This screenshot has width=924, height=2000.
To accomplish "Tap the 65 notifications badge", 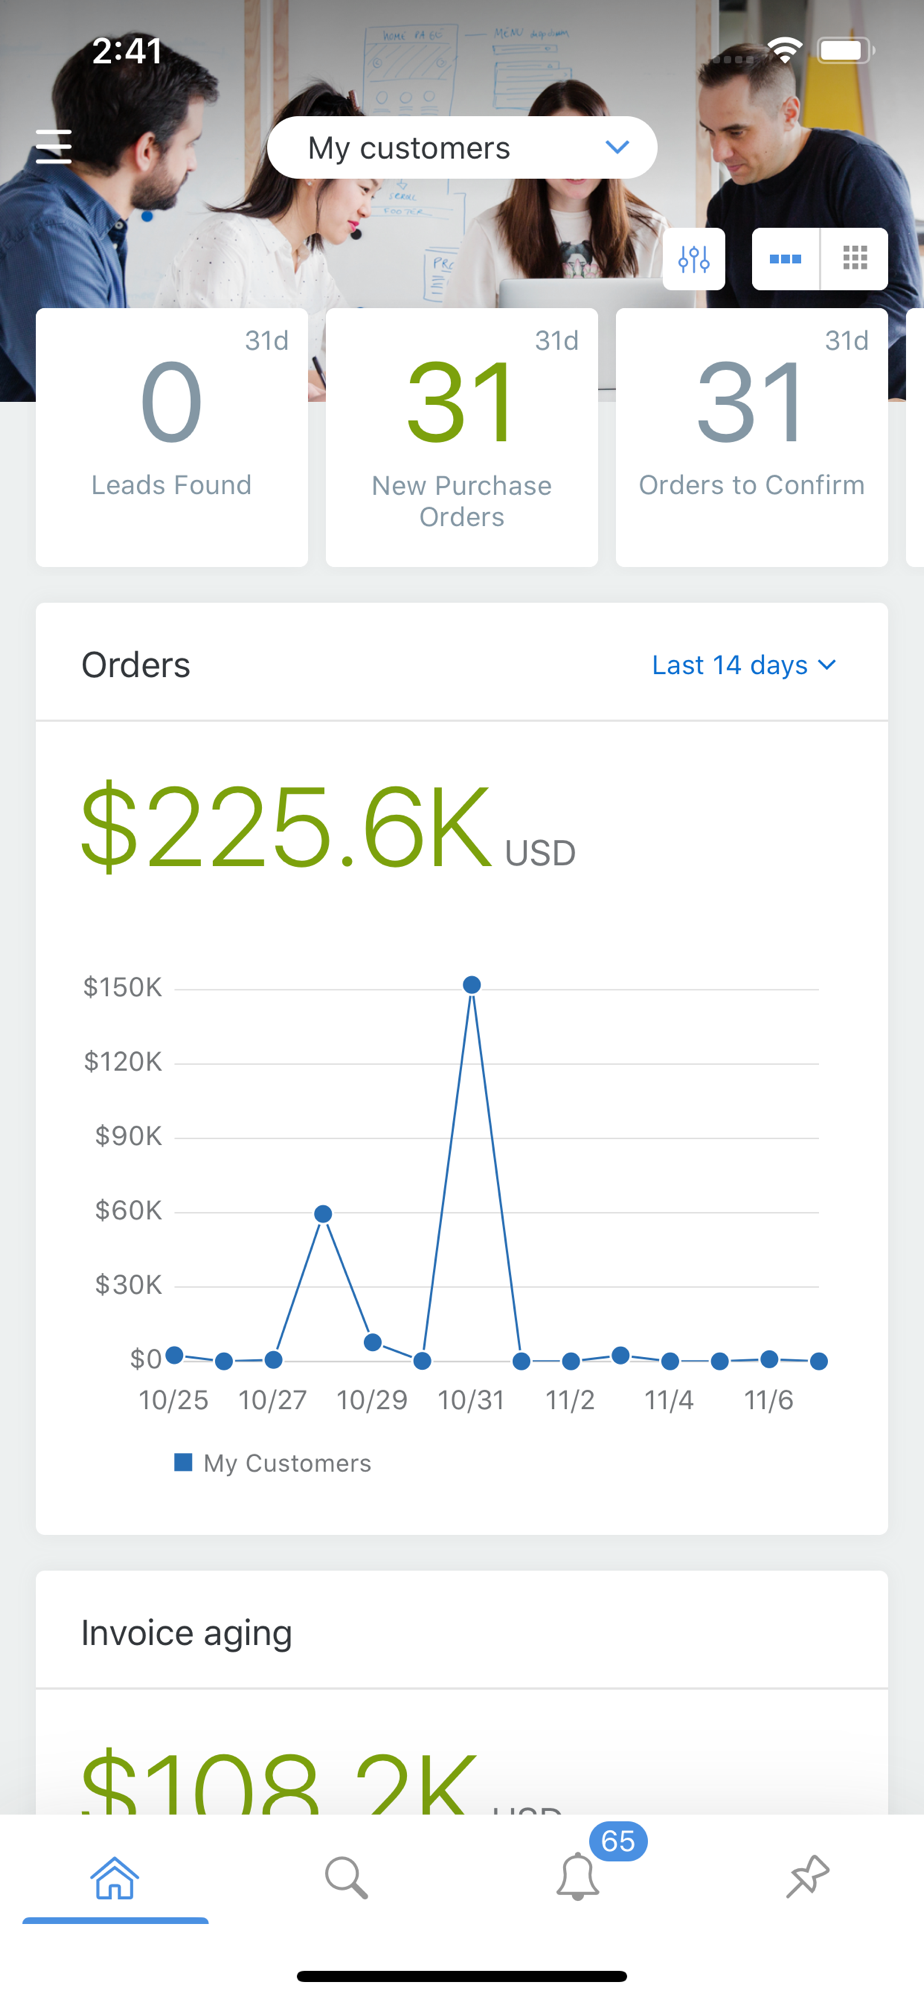I will point(618,1841).
